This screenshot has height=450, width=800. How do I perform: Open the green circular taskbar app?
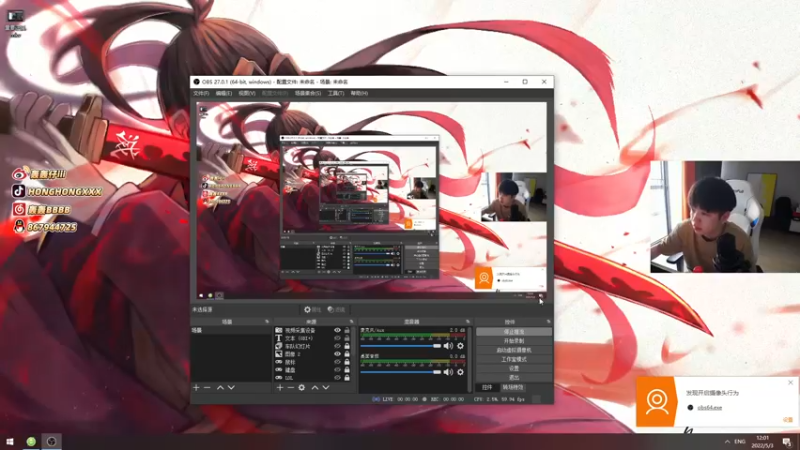(31, 441)
